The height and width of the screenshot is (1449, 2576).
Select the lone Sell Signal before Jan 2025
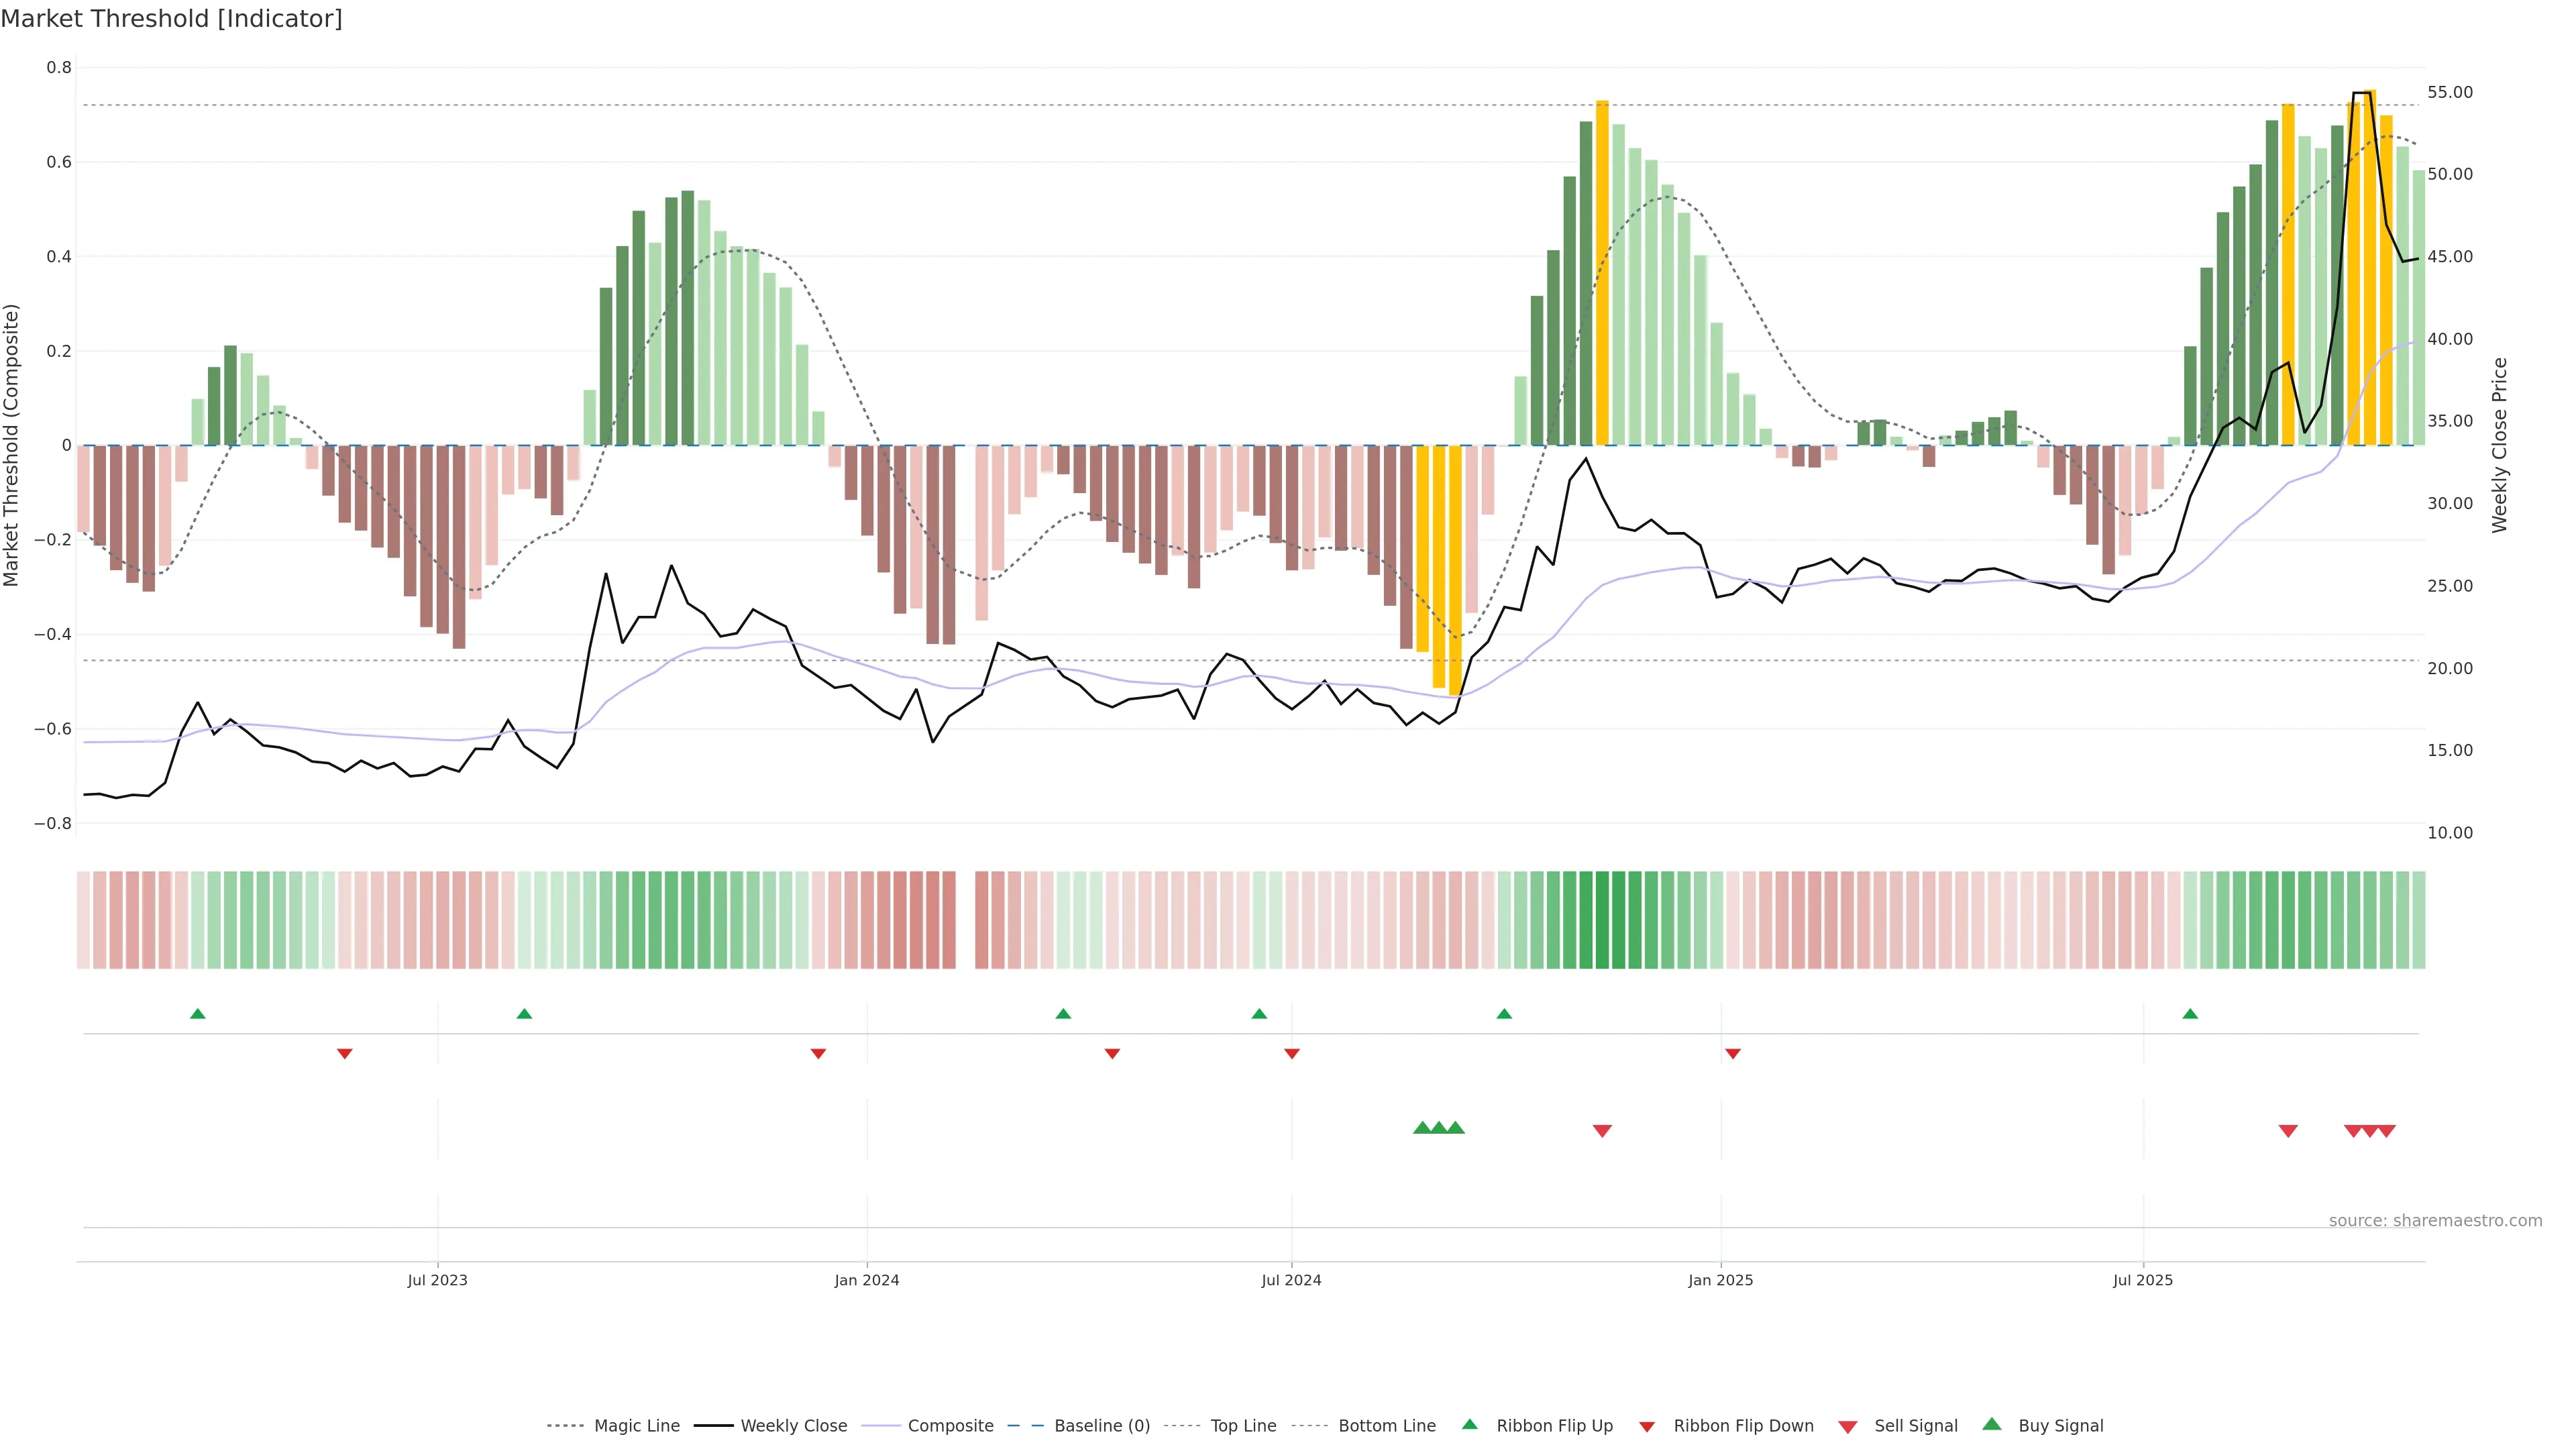click(1602, 1130)
